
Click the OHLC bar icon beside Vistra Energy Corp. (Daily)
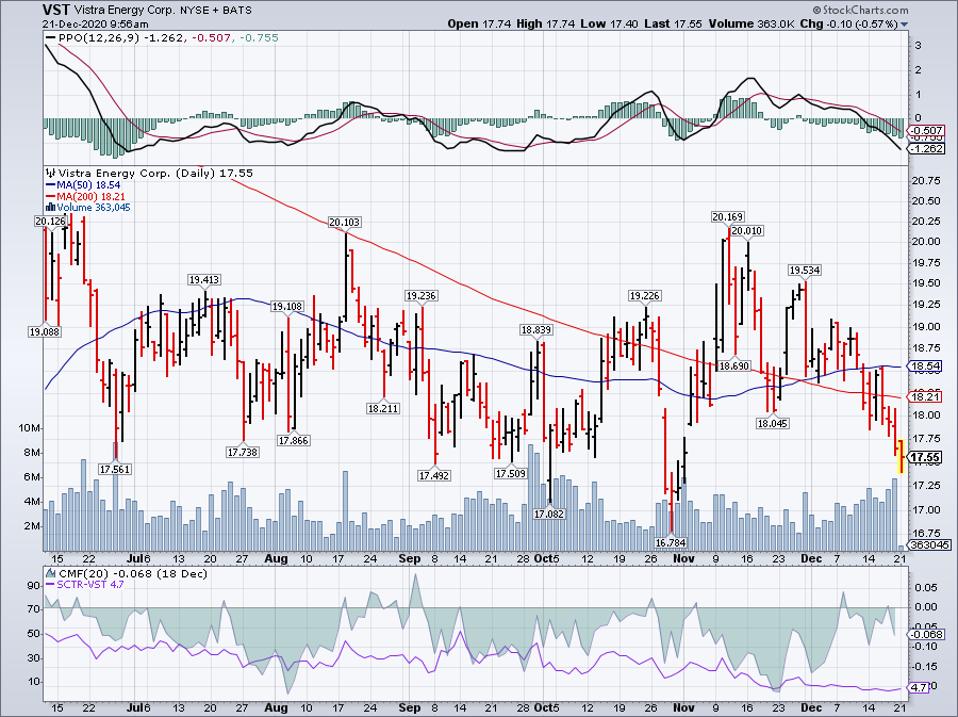51,173
